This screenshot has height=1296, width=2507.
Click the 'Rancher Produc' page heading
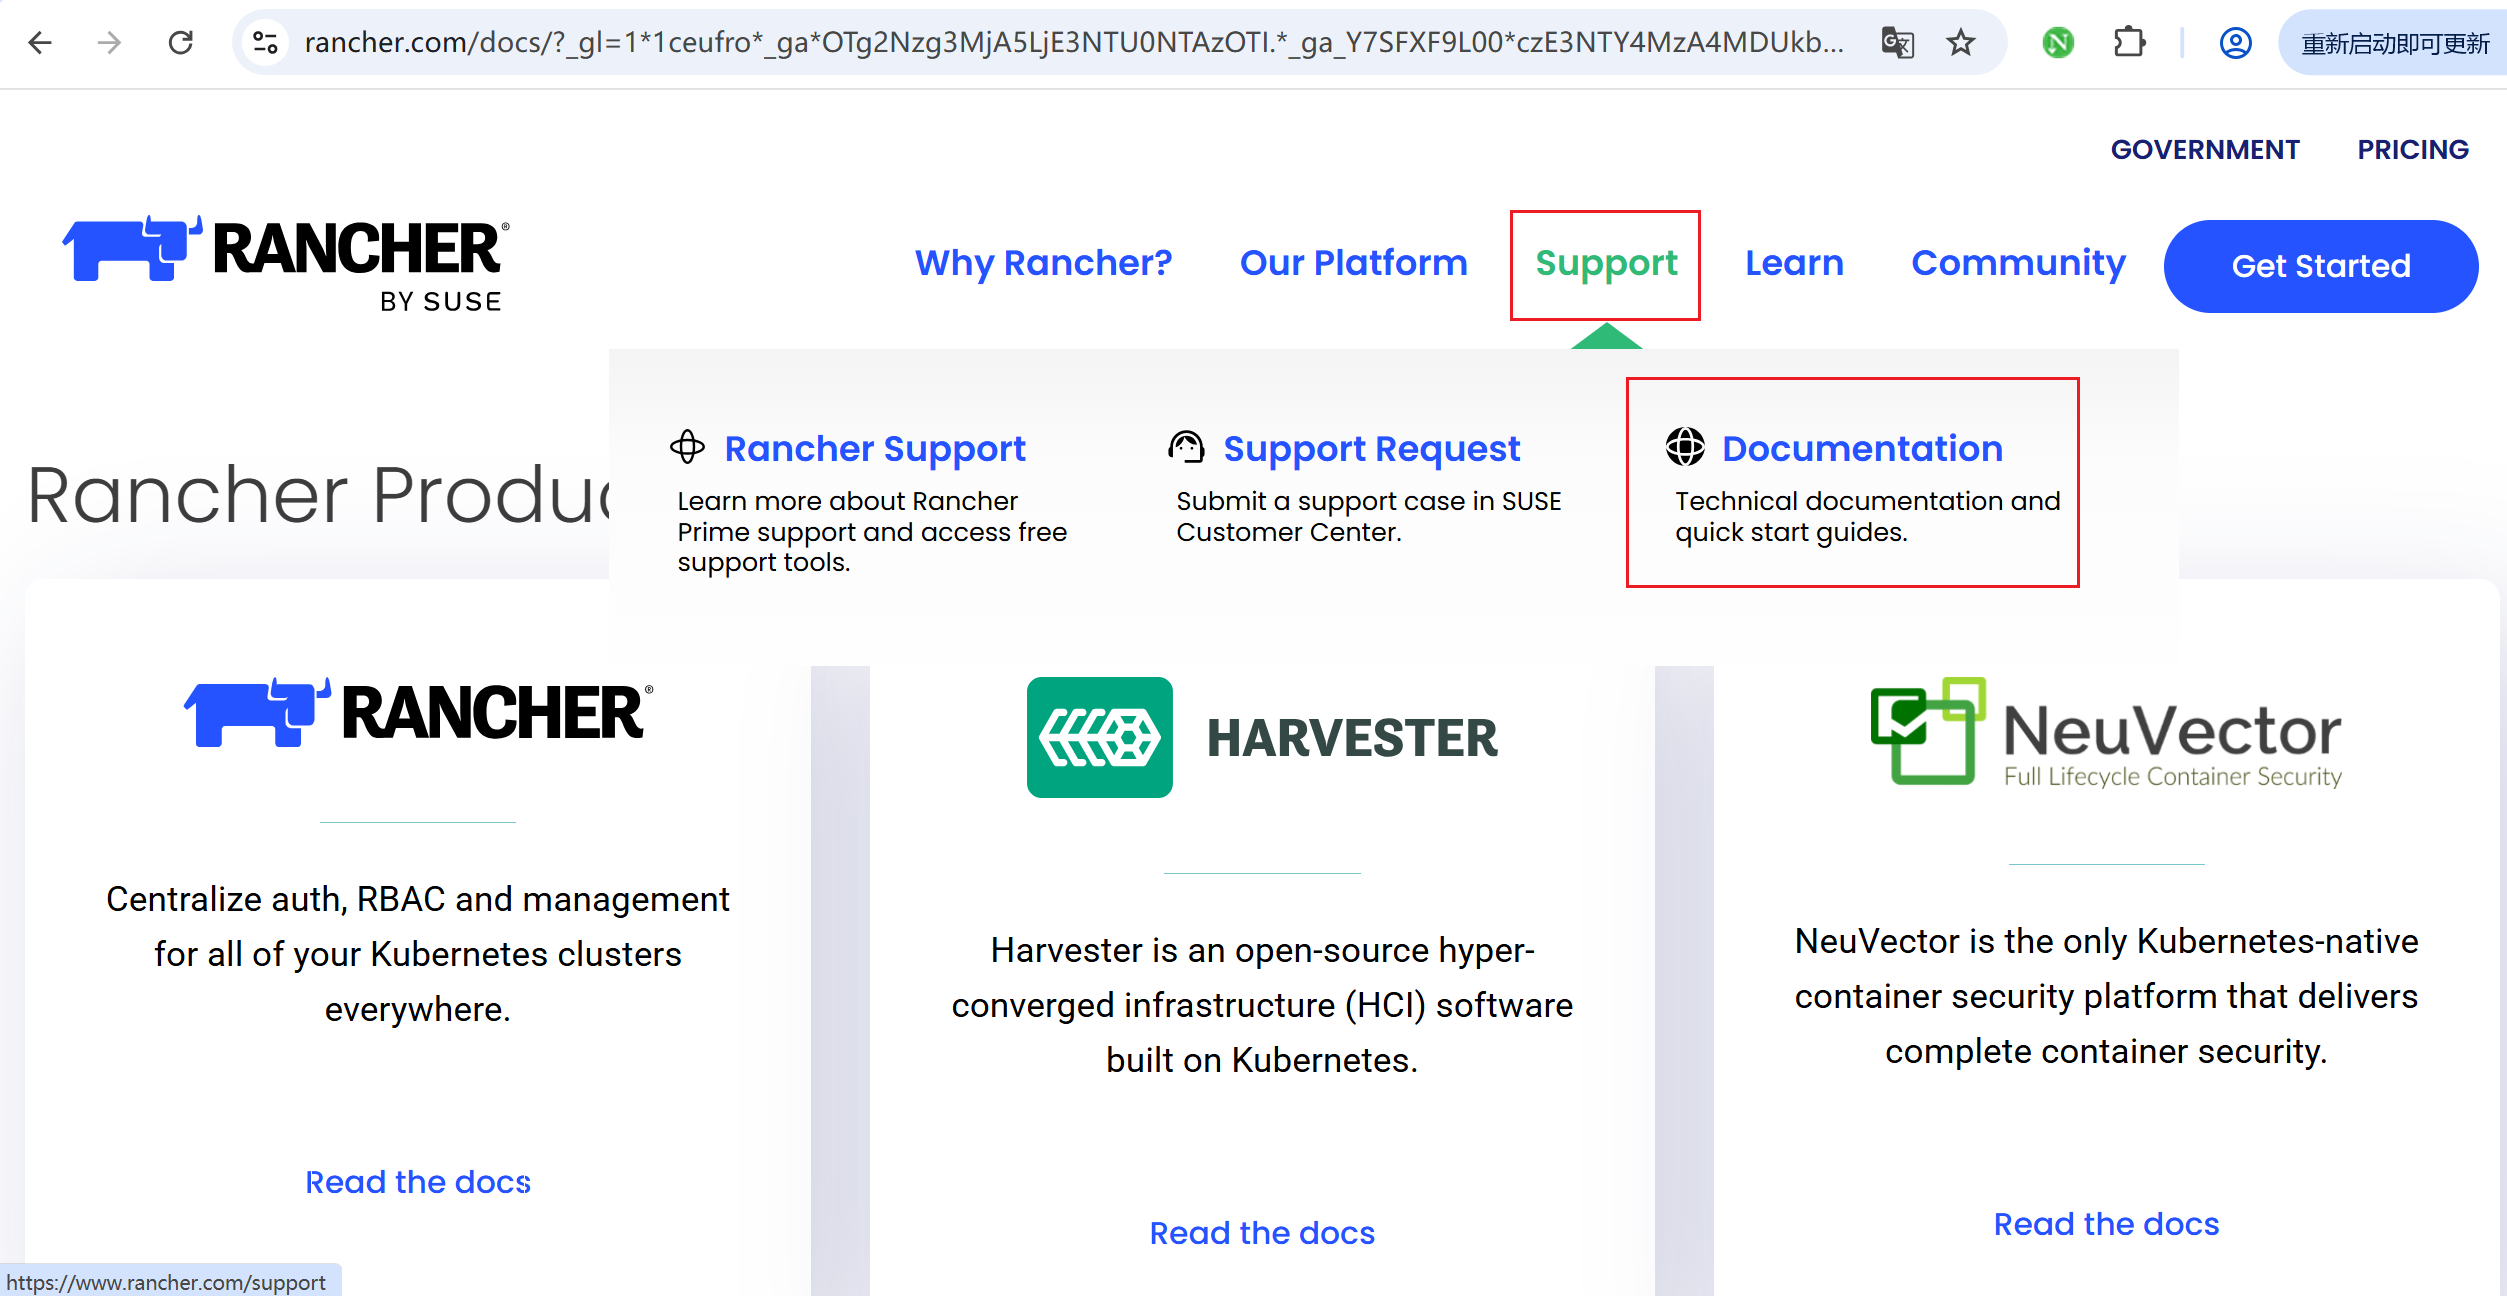coord(318,494)
